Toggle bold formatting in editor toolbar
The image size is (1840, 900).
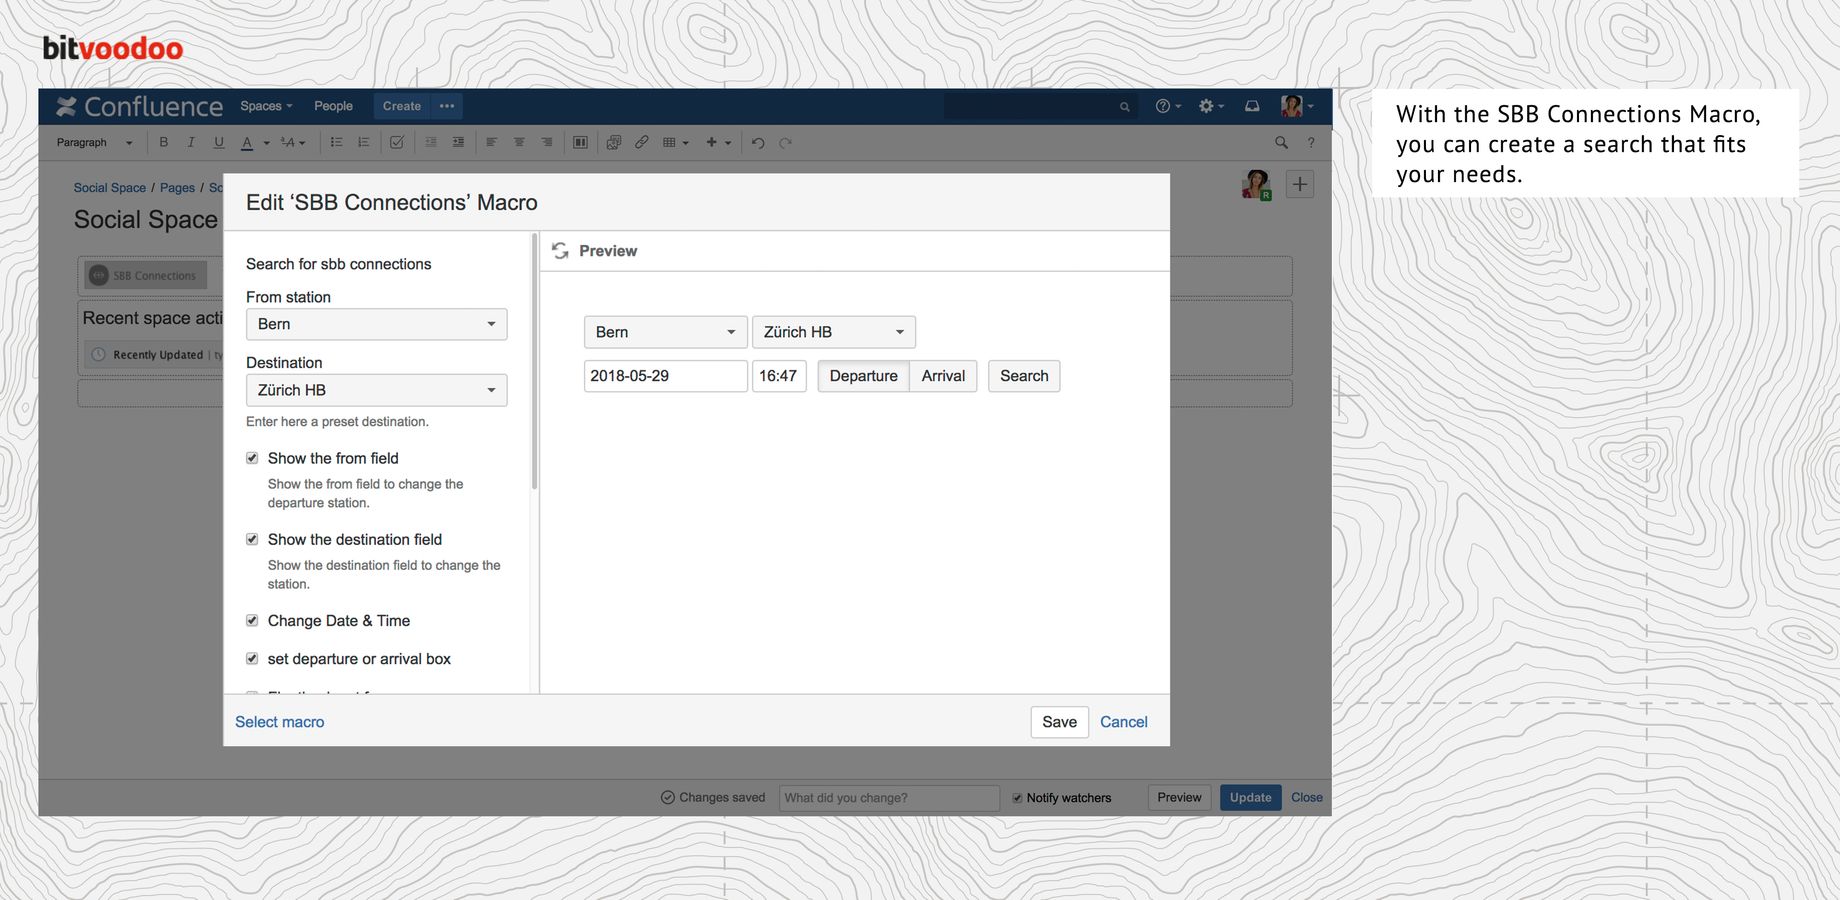pyautogui.click(x=164, y=142)
